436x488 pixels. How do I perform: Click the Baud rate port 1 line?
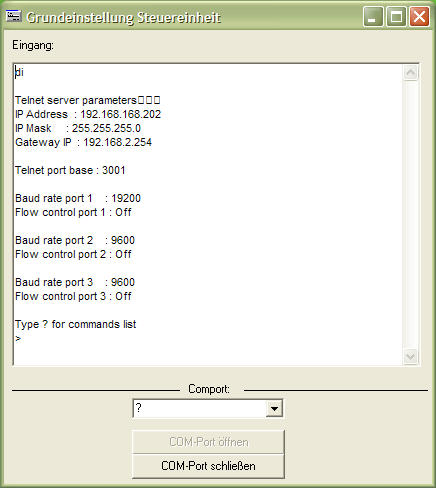click(x=78, y=198)
